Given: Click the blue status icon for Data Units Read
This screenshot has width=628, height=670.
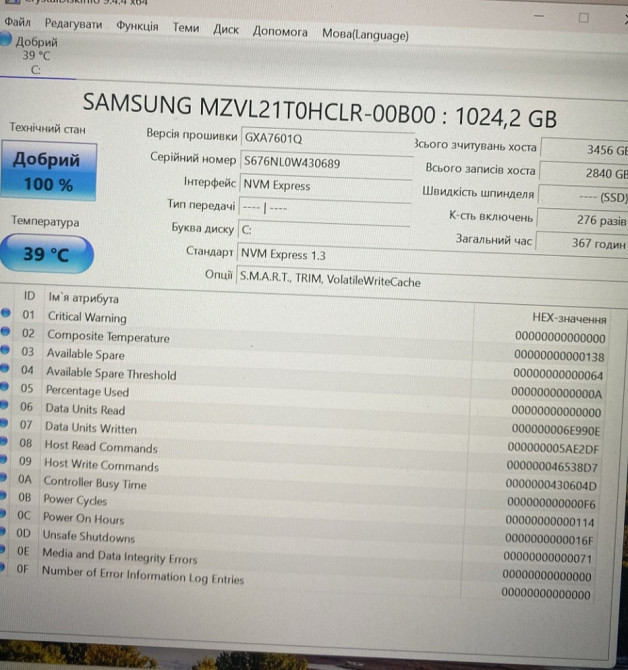Looking at the screenshot, I should (4, 407).
